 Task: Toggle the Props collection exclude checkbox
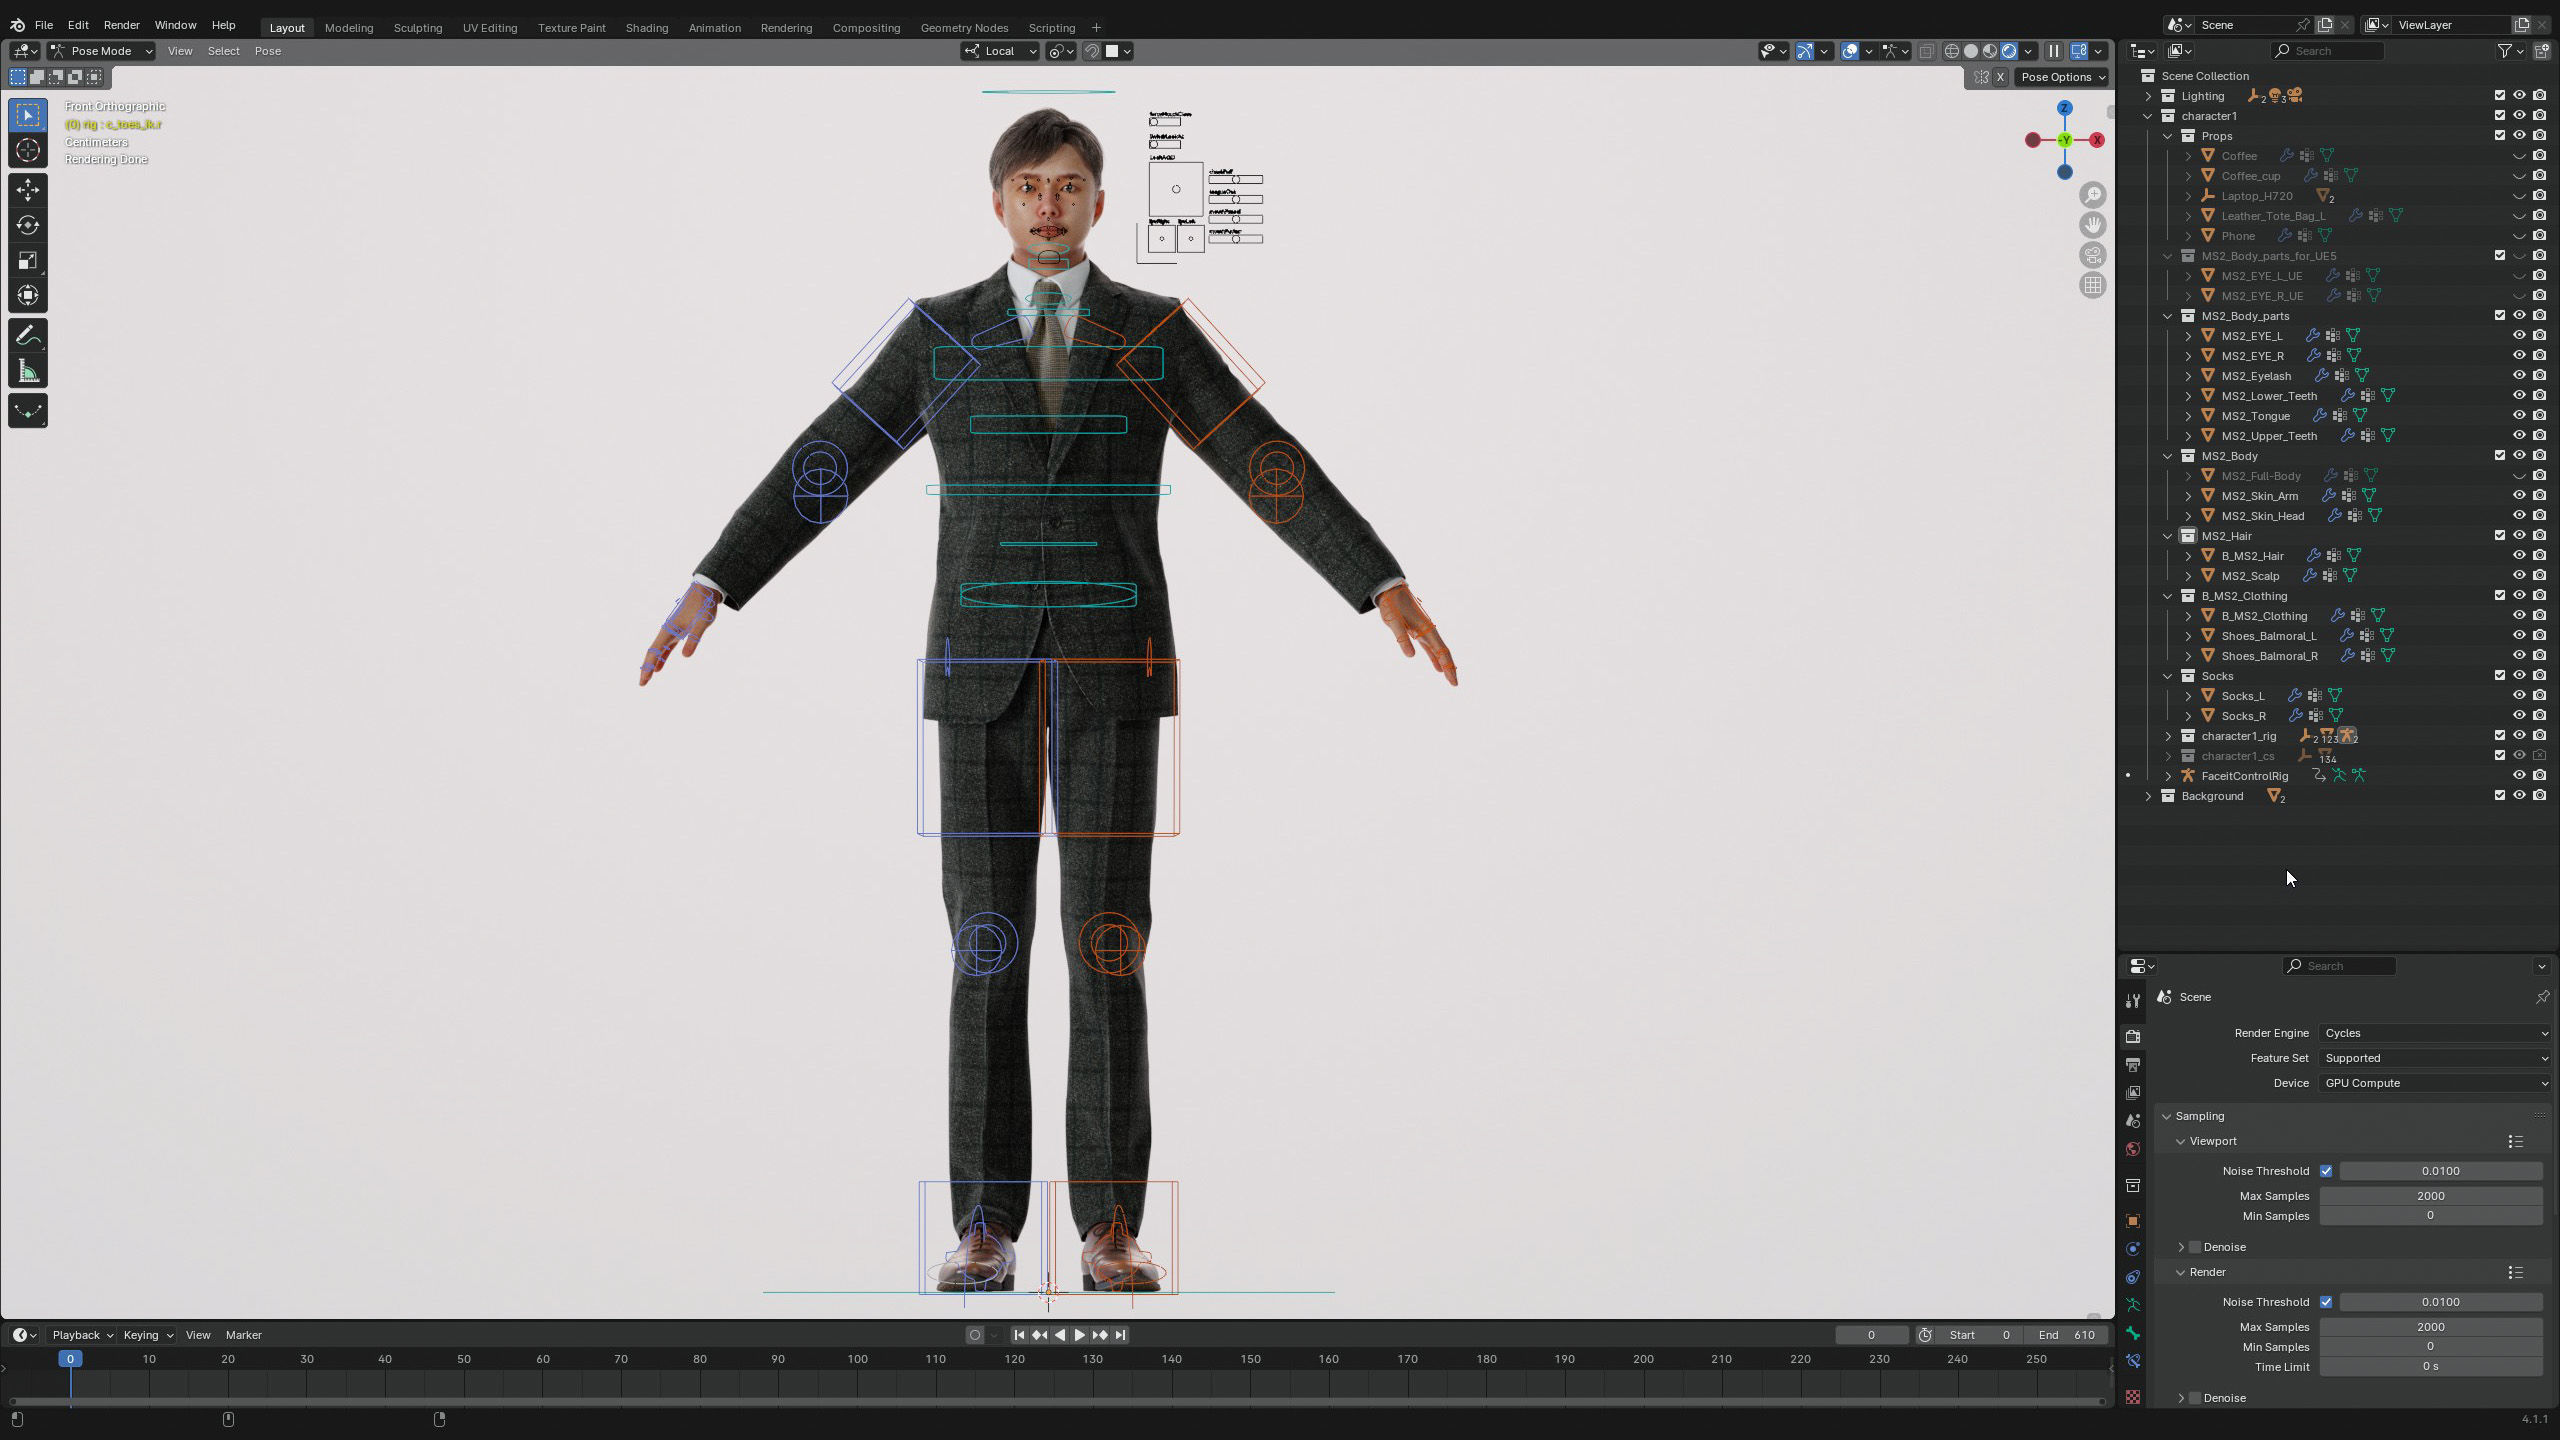tap(2500, 136)
